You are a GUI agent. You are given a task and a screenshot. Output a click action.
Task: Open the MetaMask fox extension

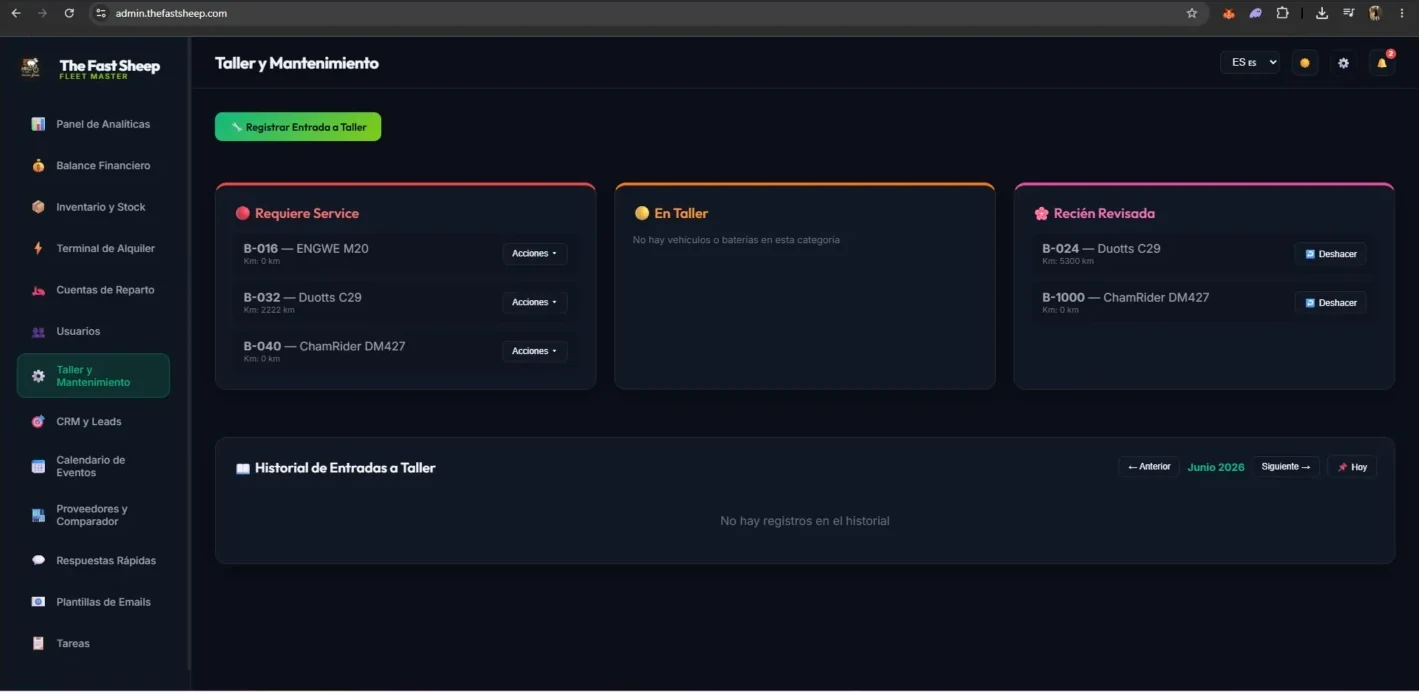[x=1229, y=13]
